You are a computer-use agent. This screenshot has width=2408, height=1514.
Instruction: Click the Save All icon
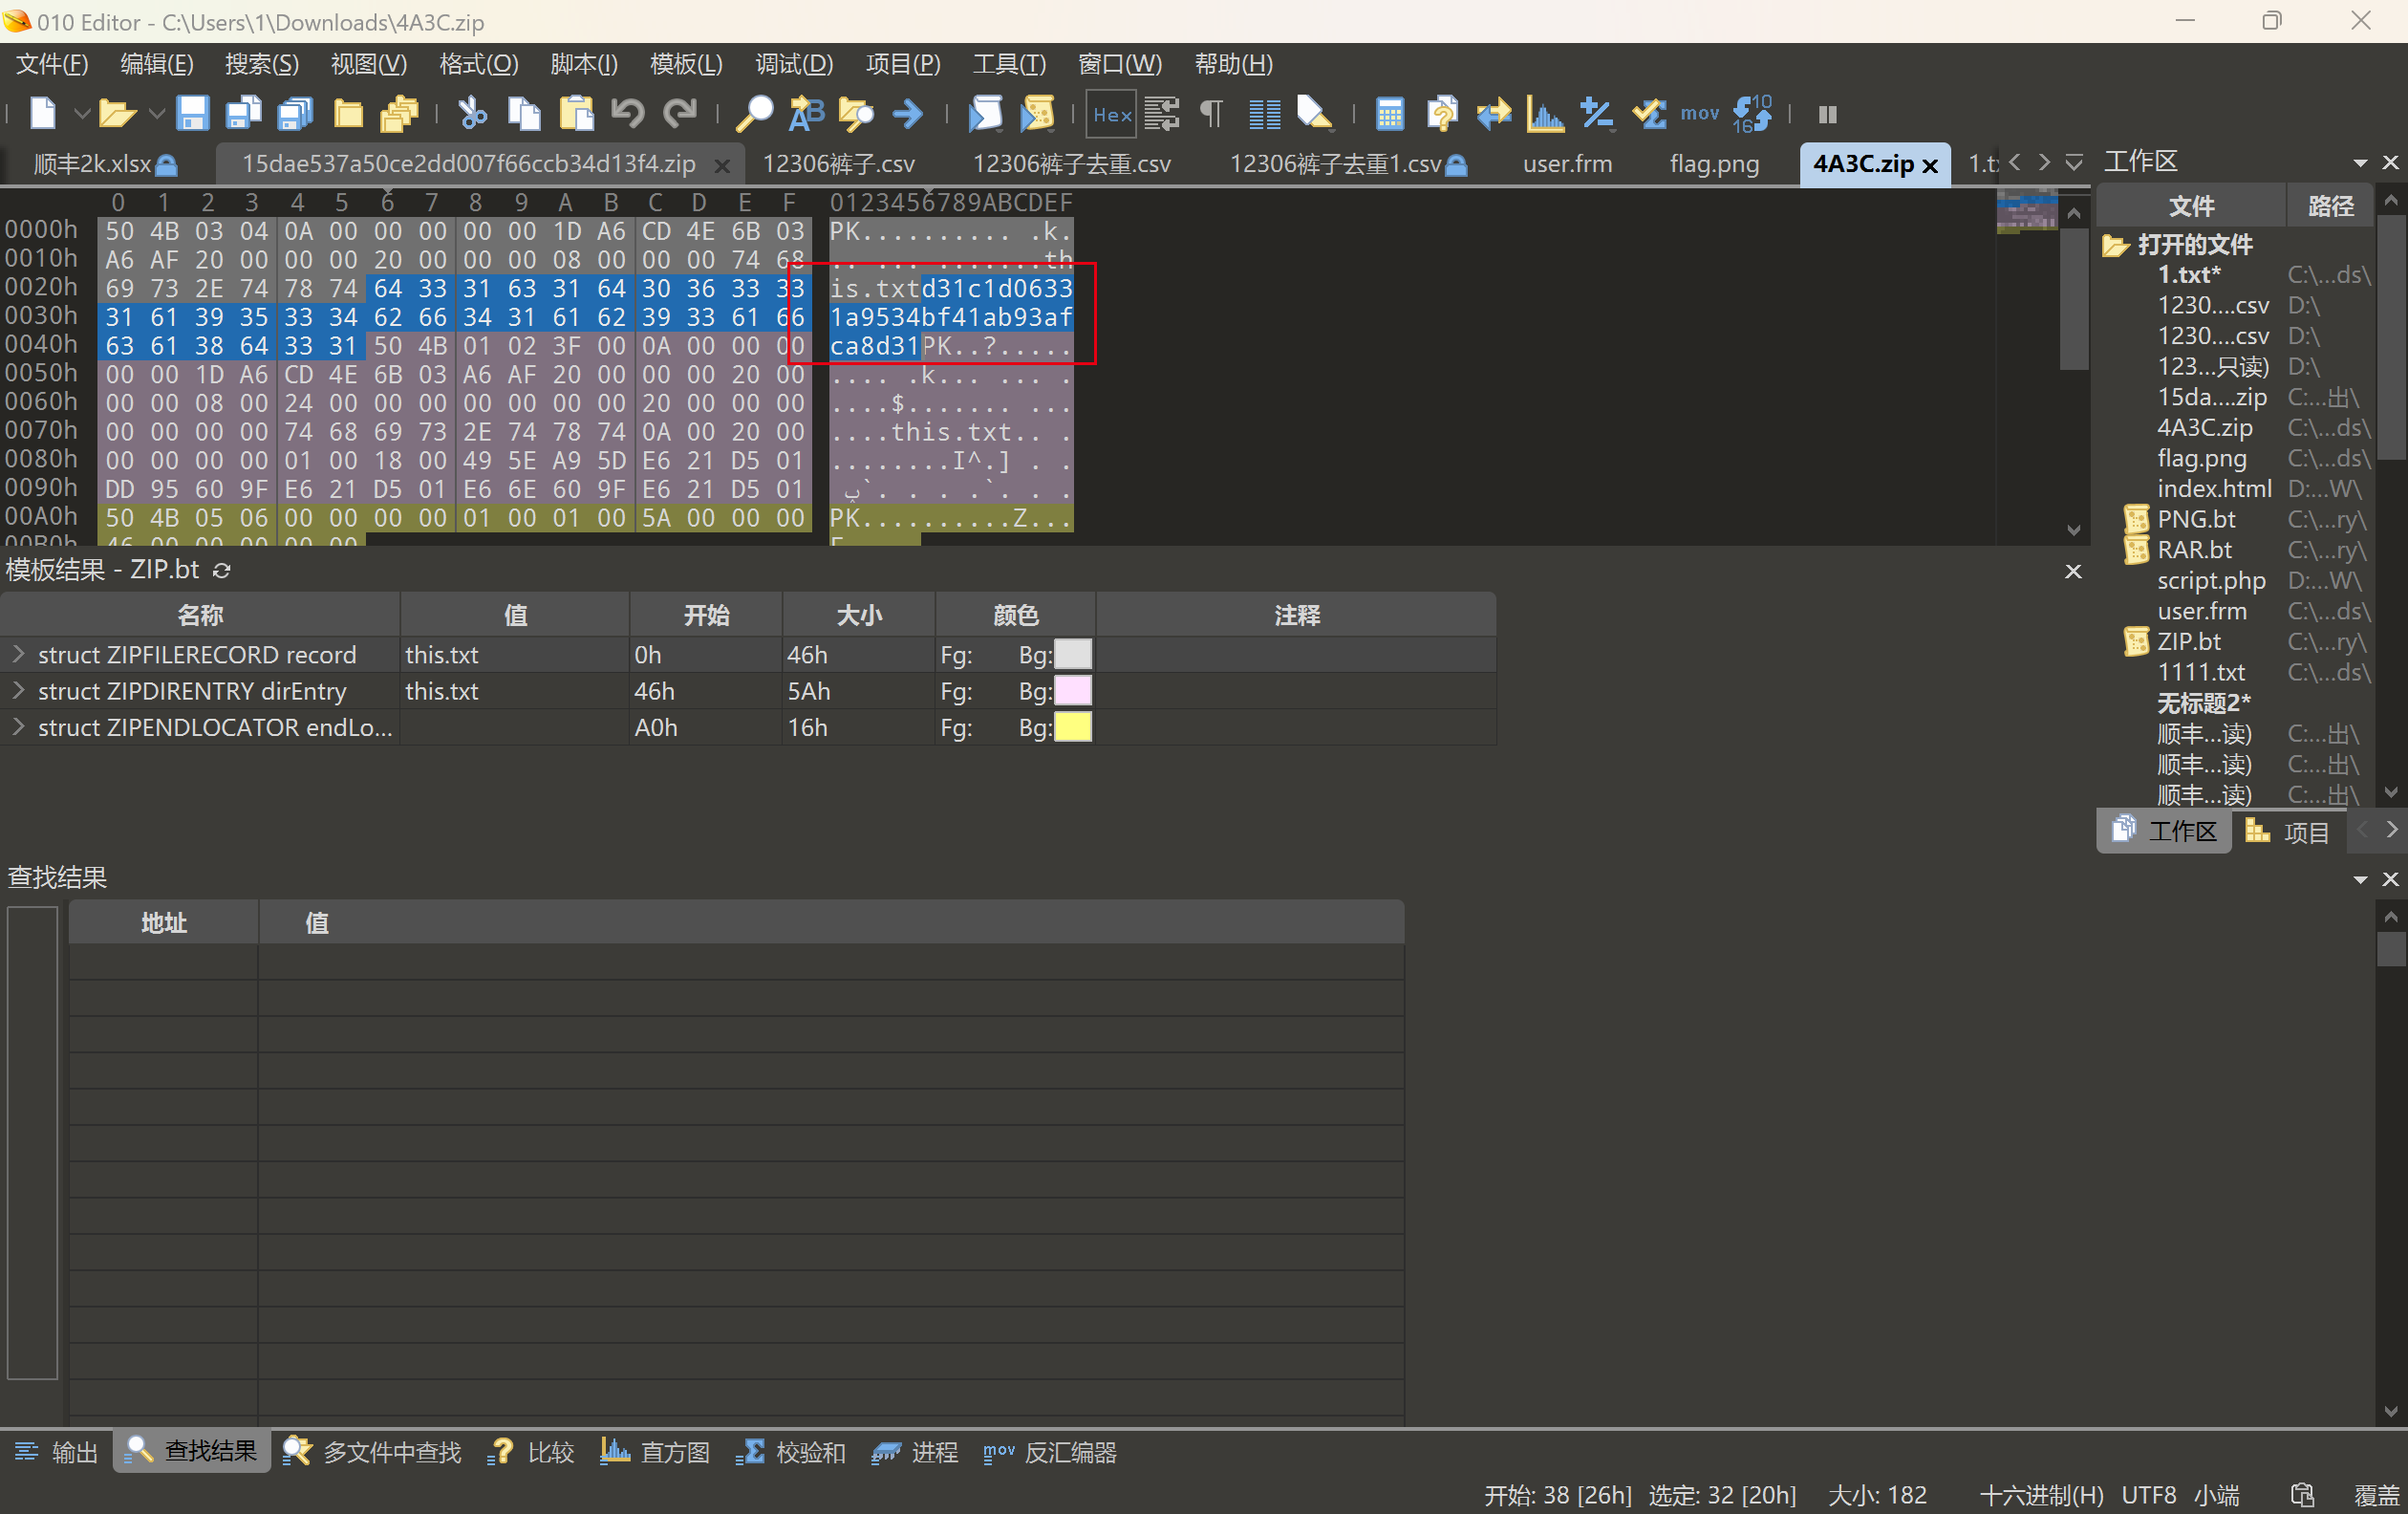(x=295, y=113)
